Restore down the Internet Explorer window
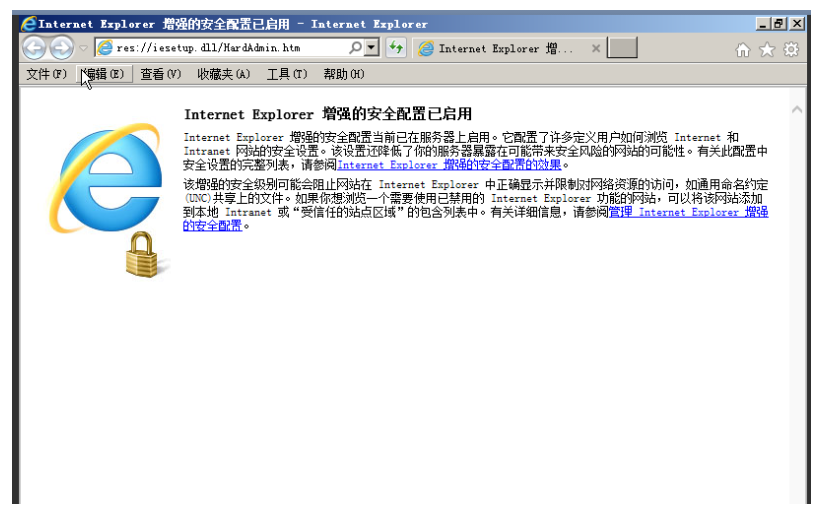 [x=779, y=24]
